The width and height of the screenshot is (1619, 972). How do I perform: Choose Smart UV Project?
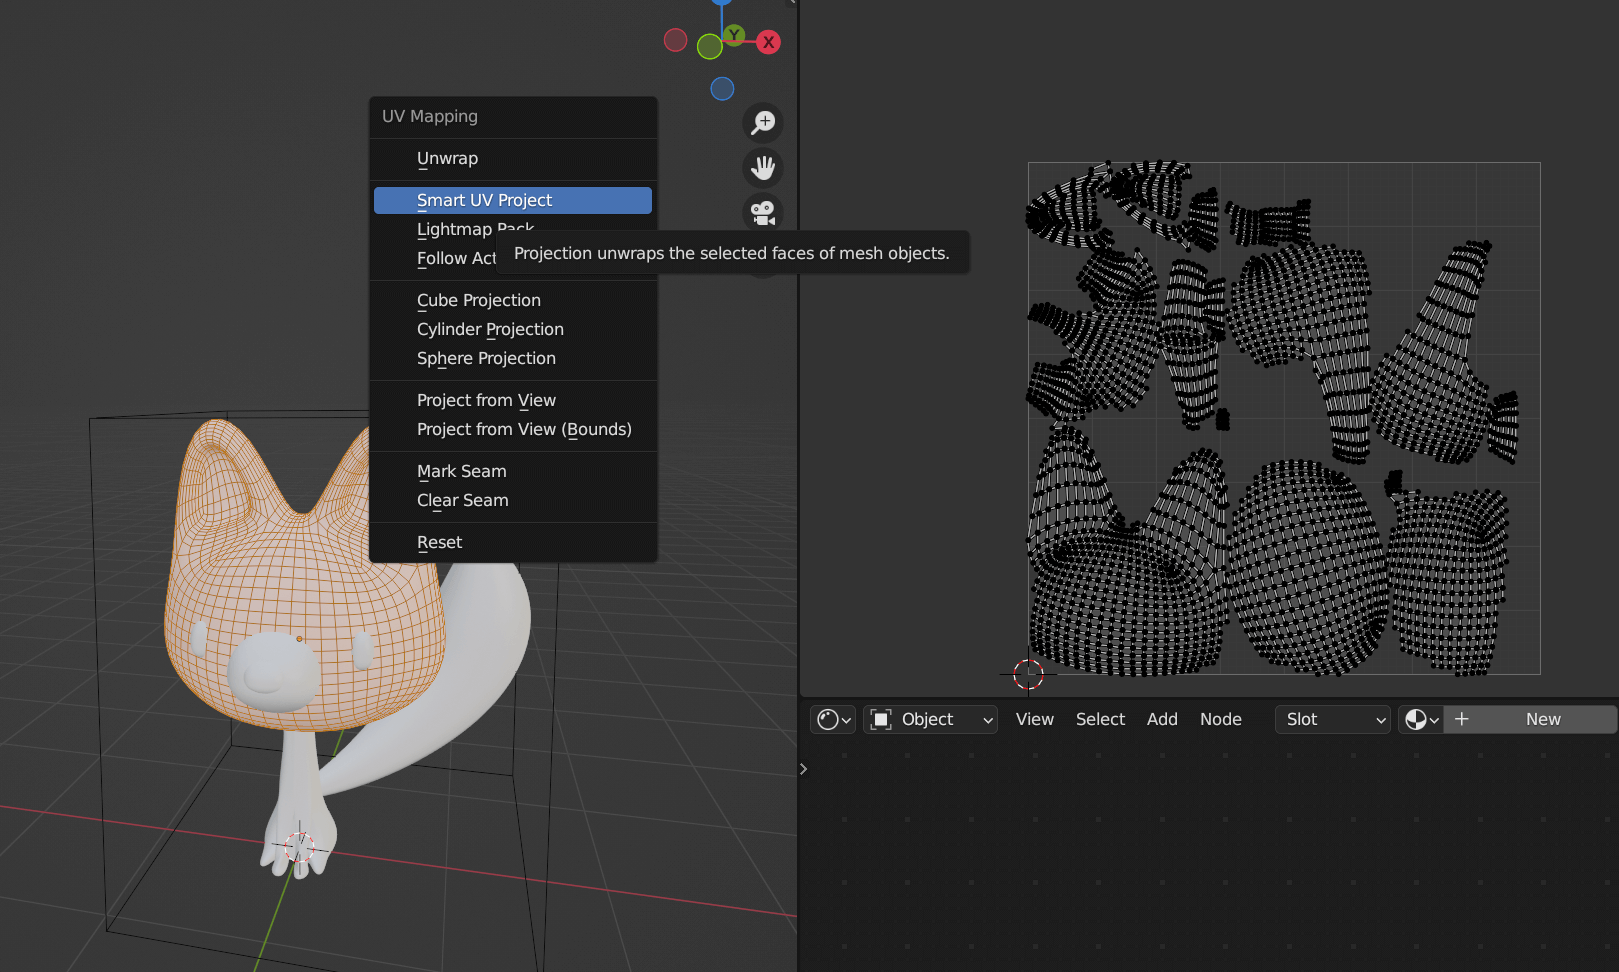point(513,200)
